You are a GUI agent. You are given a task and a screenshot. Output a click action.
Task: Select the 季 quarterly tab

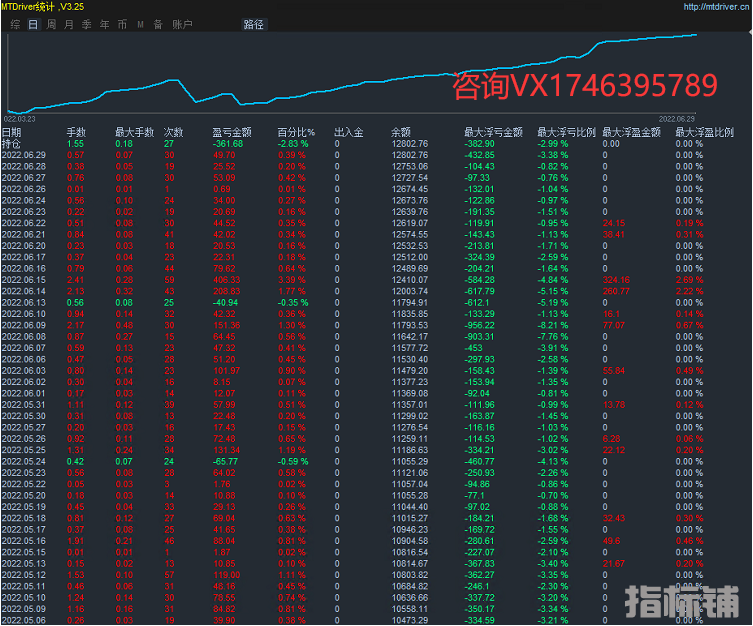pos(86,23)
